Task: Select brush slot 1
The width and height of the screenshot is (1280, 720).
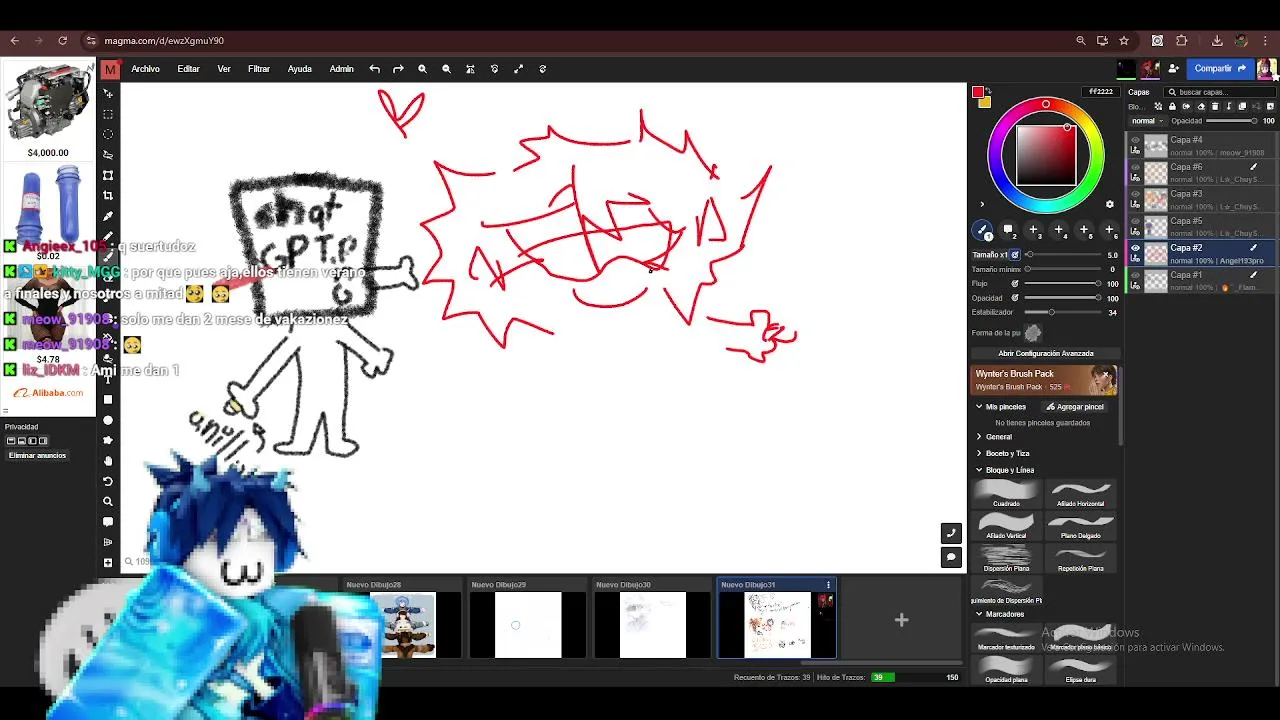Action: pyautogui.click(x=983, y=230)
